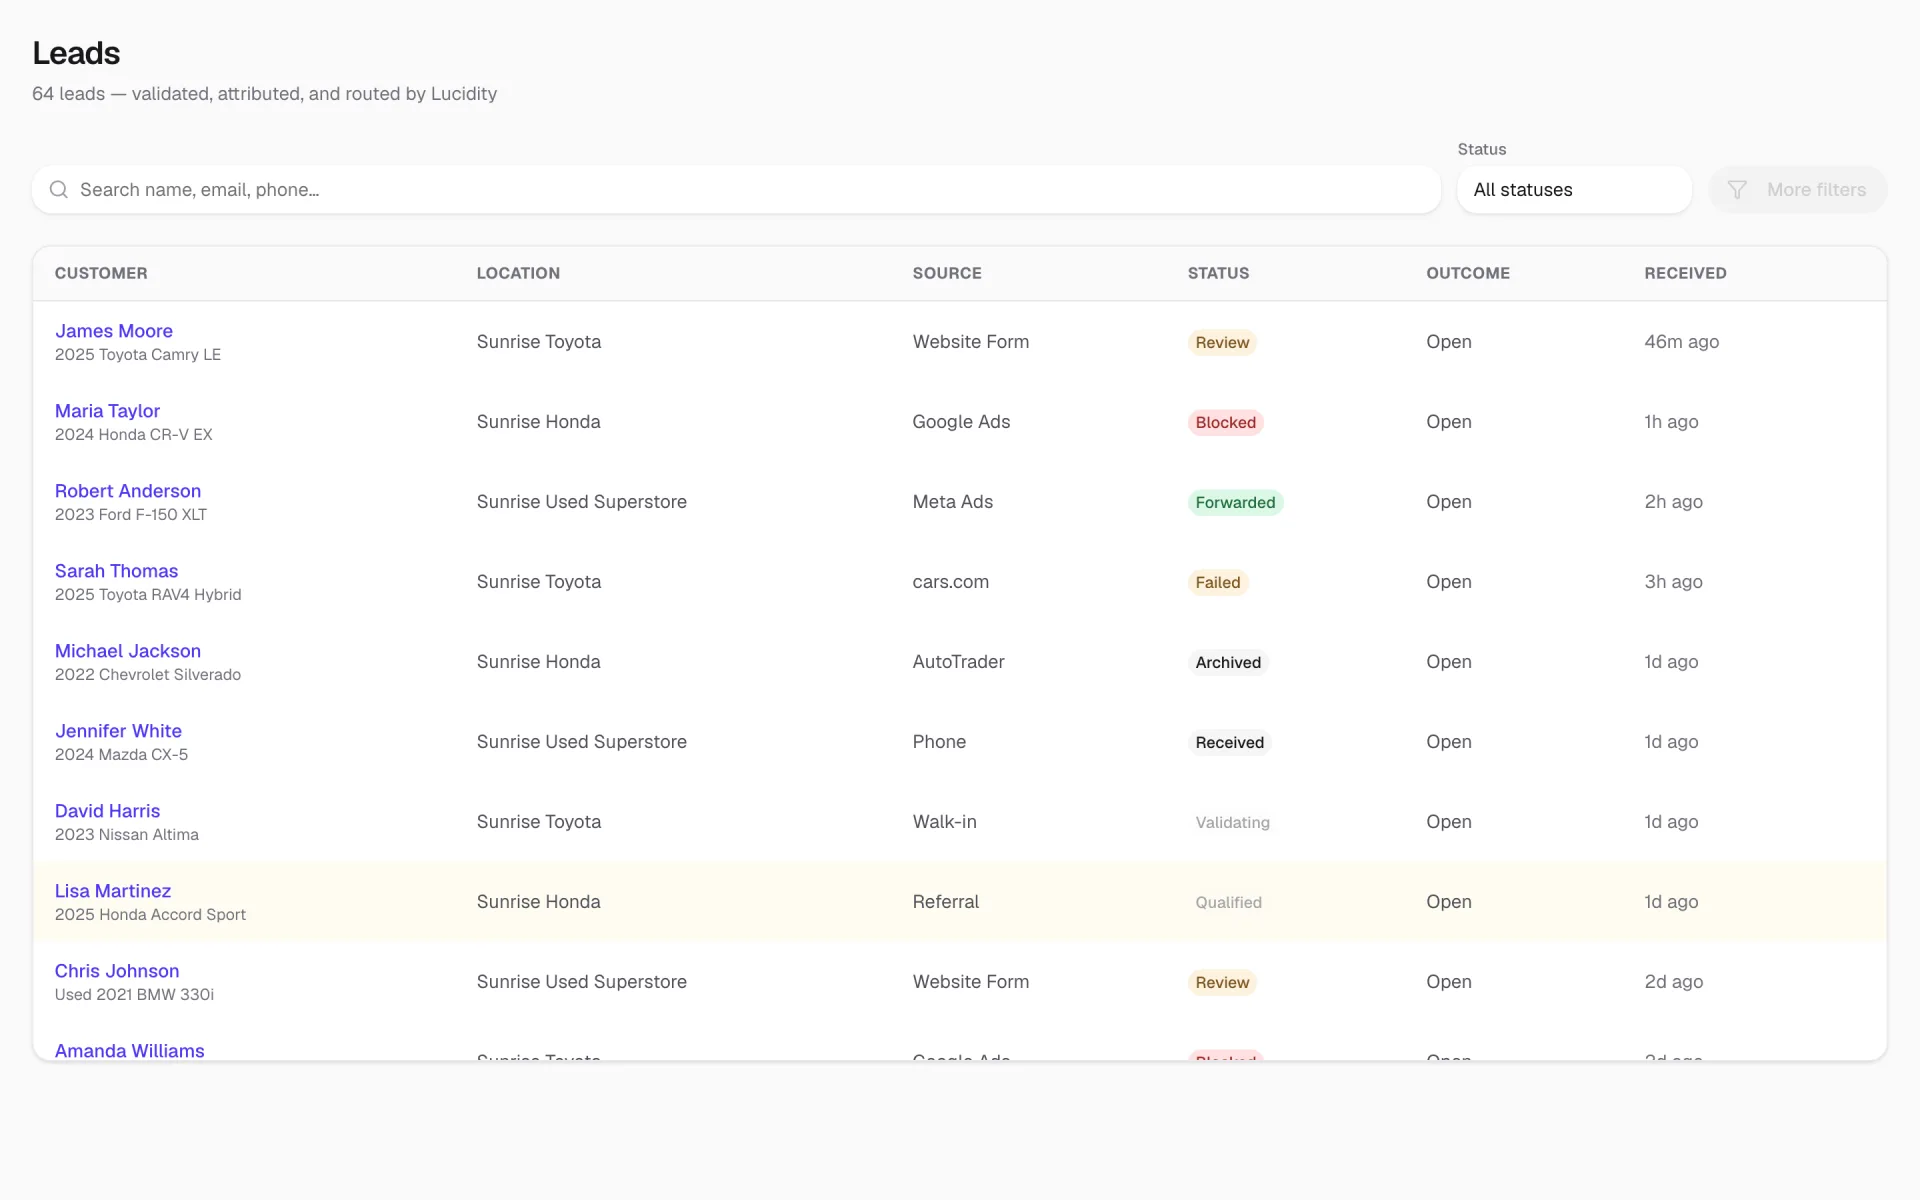The height and width of the screenshot is (1200, 1920).
Task: Open Amanda Williams lead
Action: click(x=130, y=1050)
